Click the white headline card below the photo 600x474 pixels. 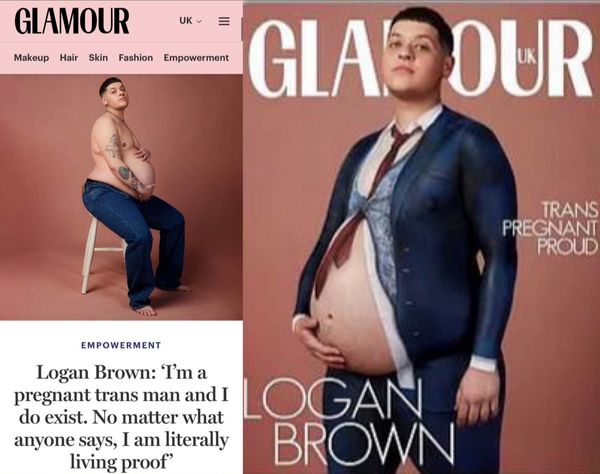pyautogui.click(x=121, y=397)
